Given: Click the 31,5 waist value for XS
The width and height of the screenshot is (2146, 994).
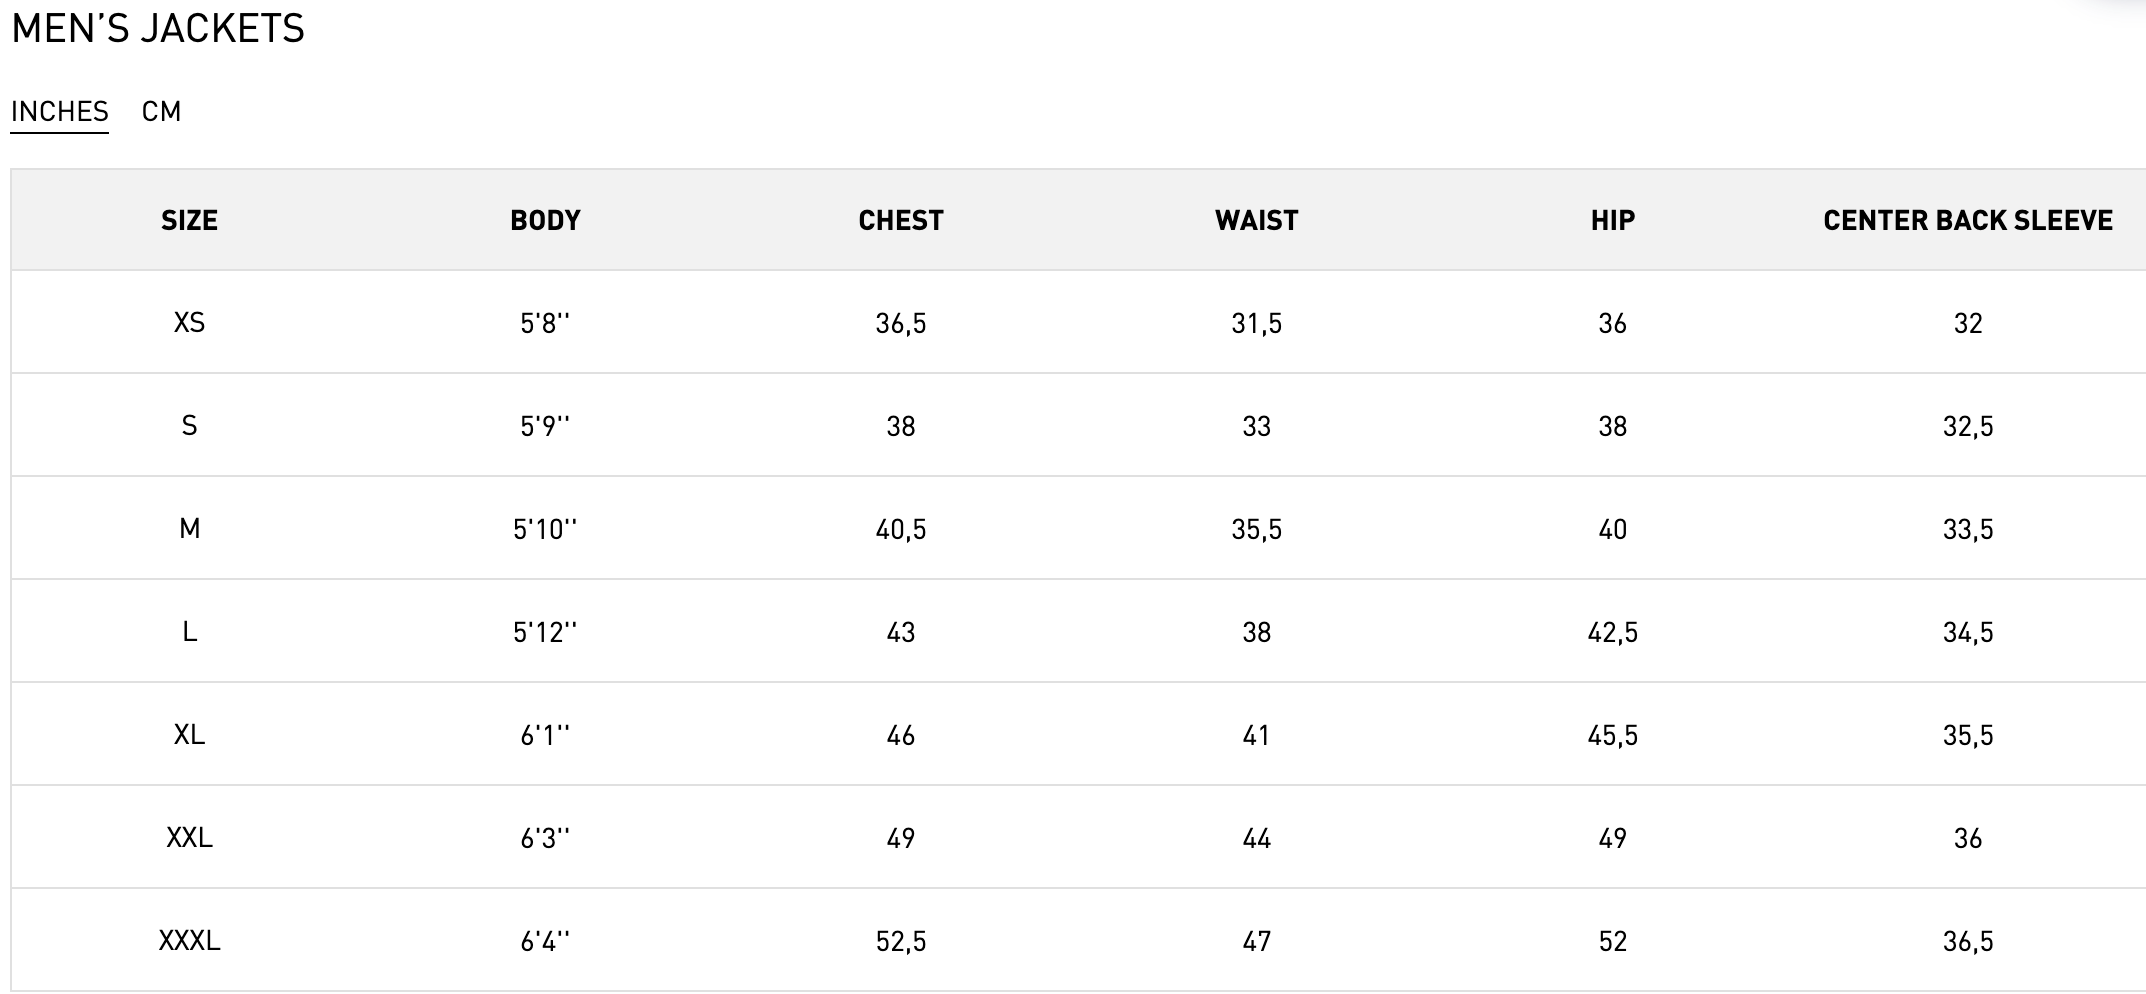Looking at the screenshot, I should pos(1256,323).
